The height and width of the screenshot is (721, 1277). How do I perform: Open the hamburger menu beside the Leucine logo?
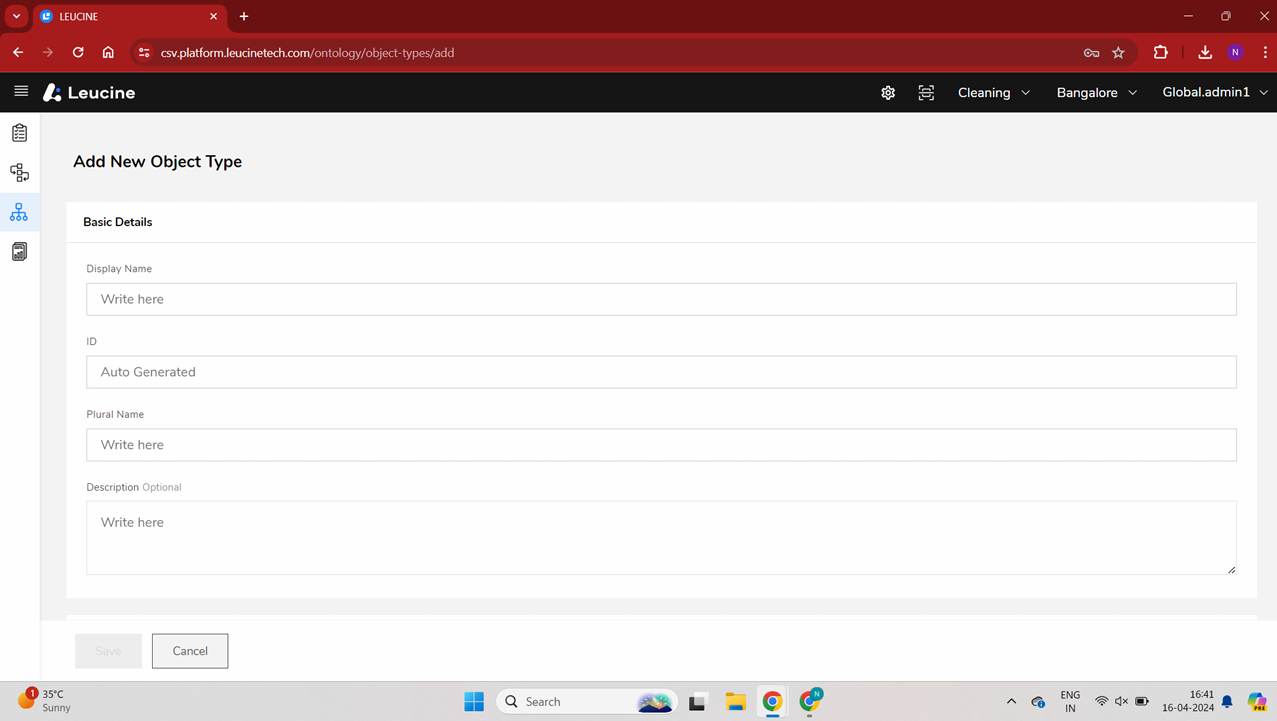21,92
